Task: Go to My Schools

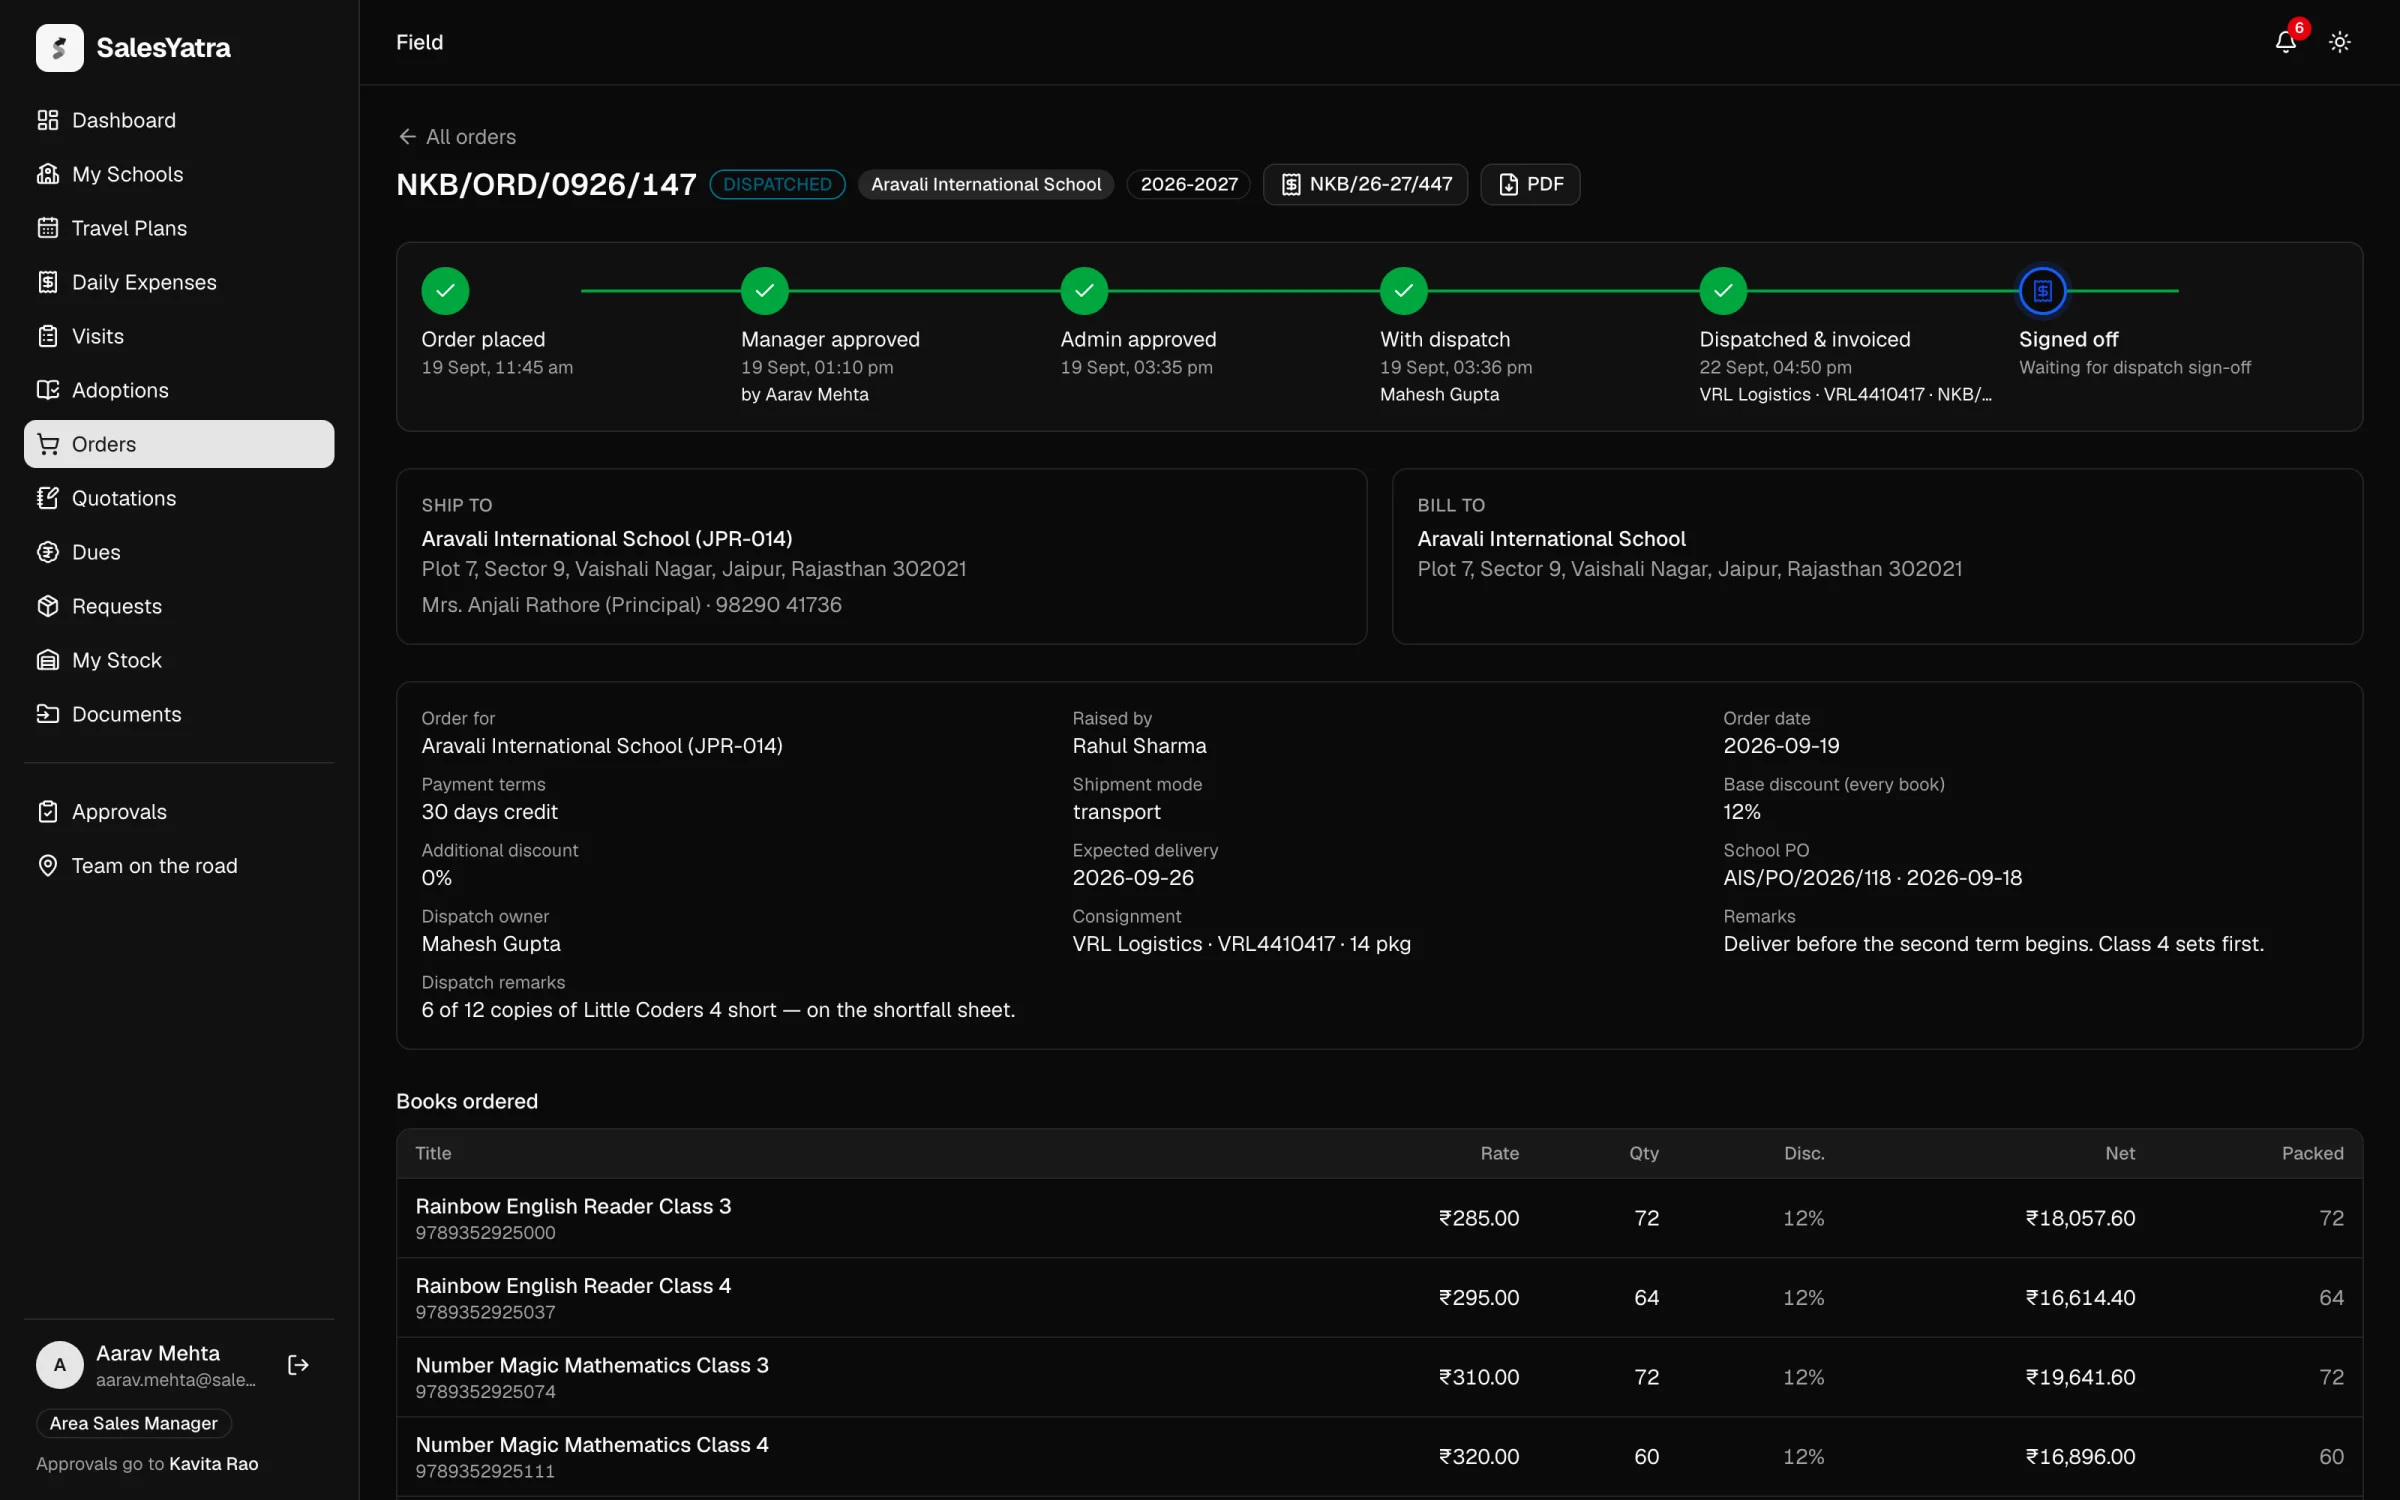Action: click(x=179, y=174)
